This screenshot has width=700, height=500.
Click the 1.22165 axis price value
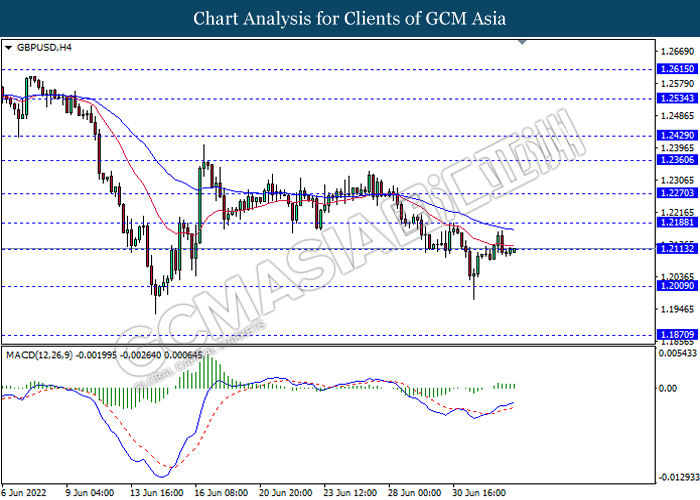point(677,212)
